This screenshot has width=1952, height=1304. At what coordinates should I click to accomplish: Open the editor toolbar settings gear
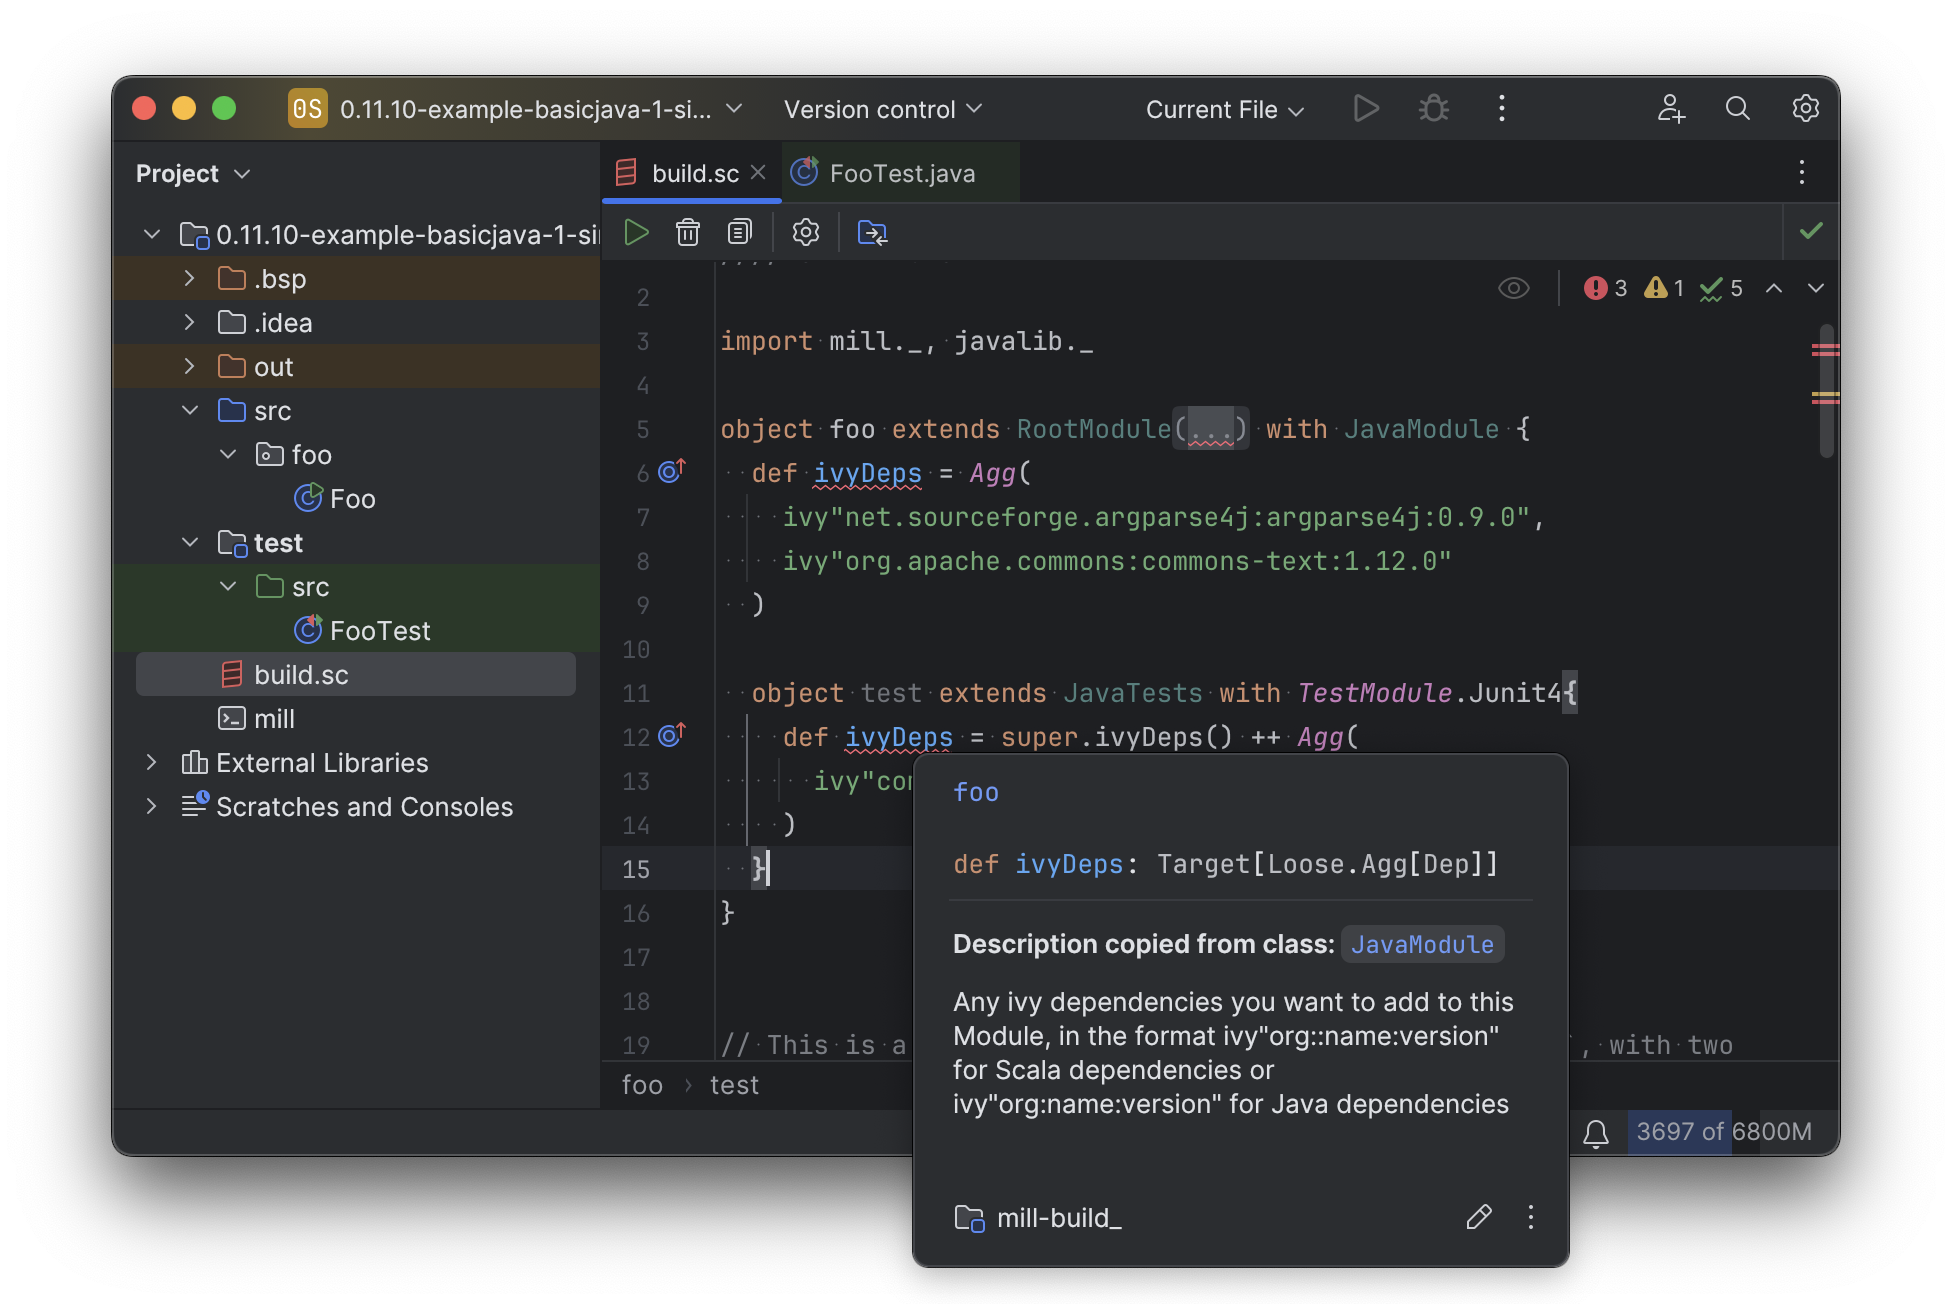click(805, 231)
